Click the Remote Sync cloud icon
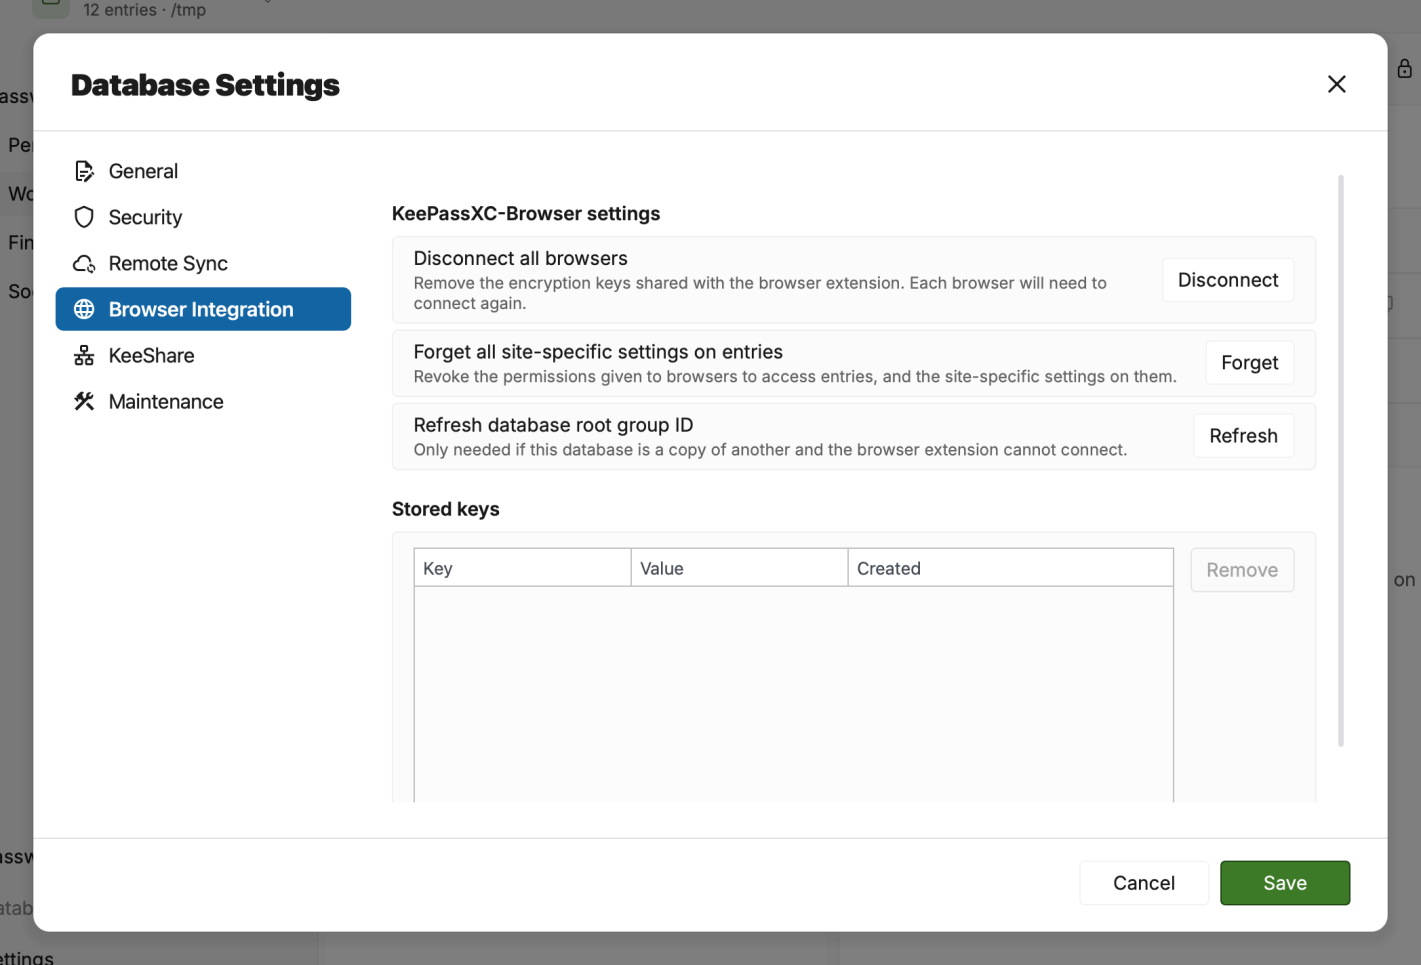The width and height of the screenshot is (1421, 965). (84, 263)
